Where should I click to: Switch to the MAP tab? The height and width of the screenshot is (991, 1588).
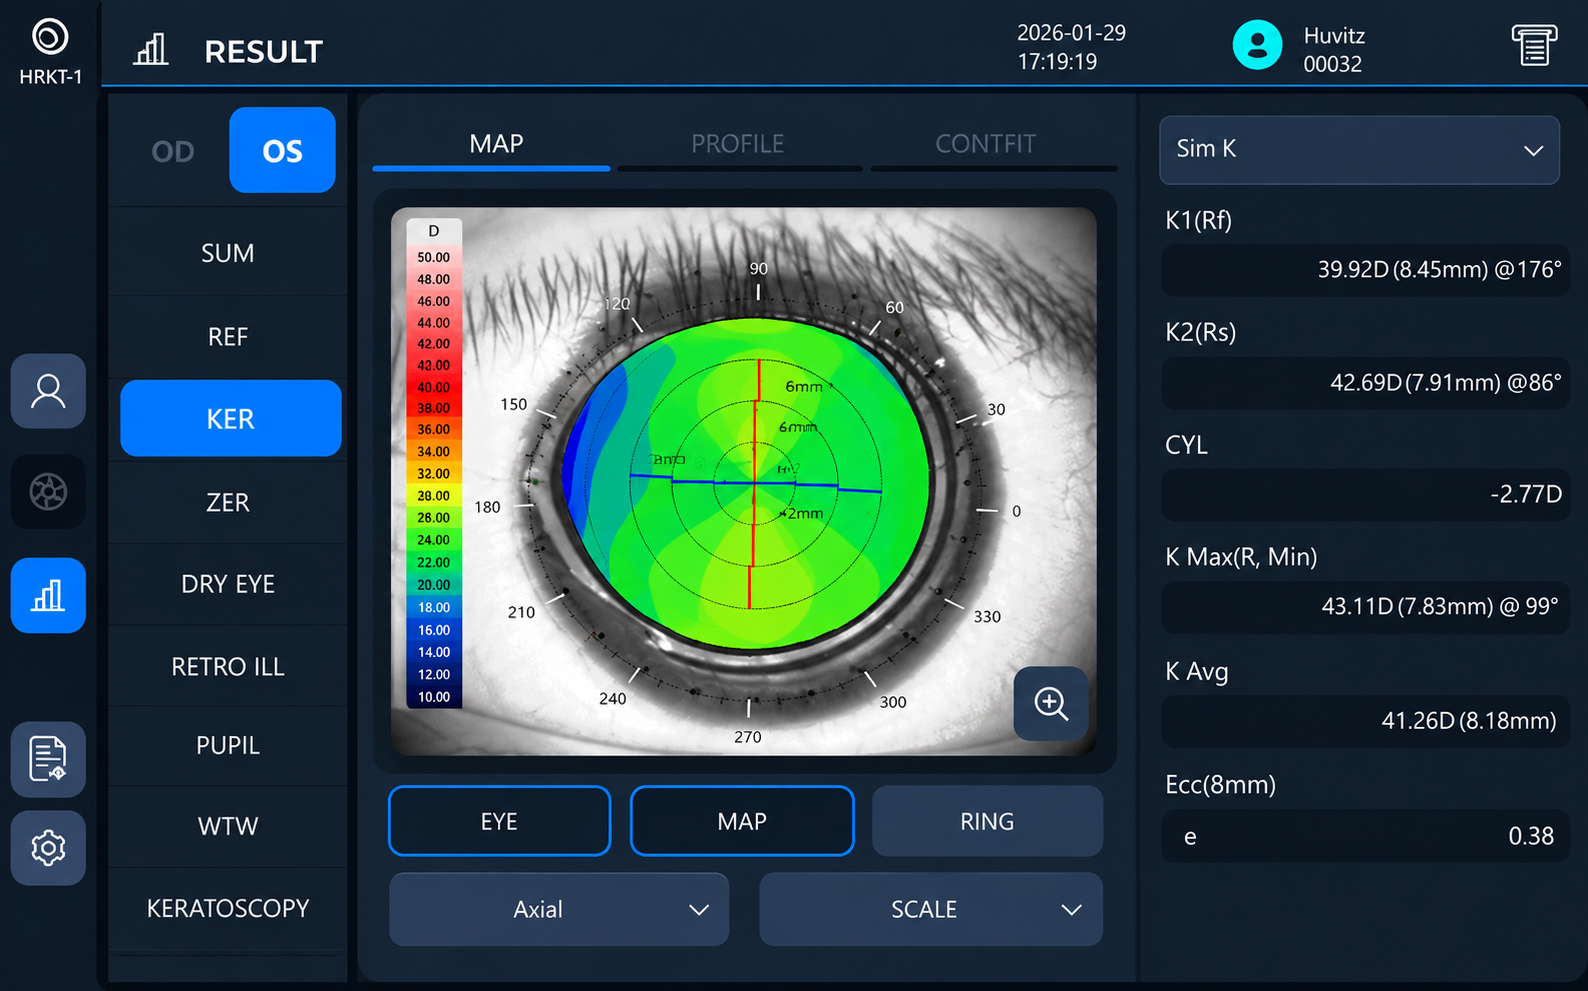[x=496, y=144]
